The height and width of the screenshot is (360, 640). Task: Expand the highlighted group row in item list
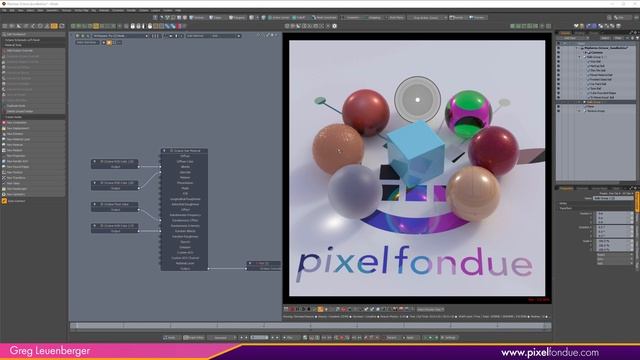pos(580,102)
